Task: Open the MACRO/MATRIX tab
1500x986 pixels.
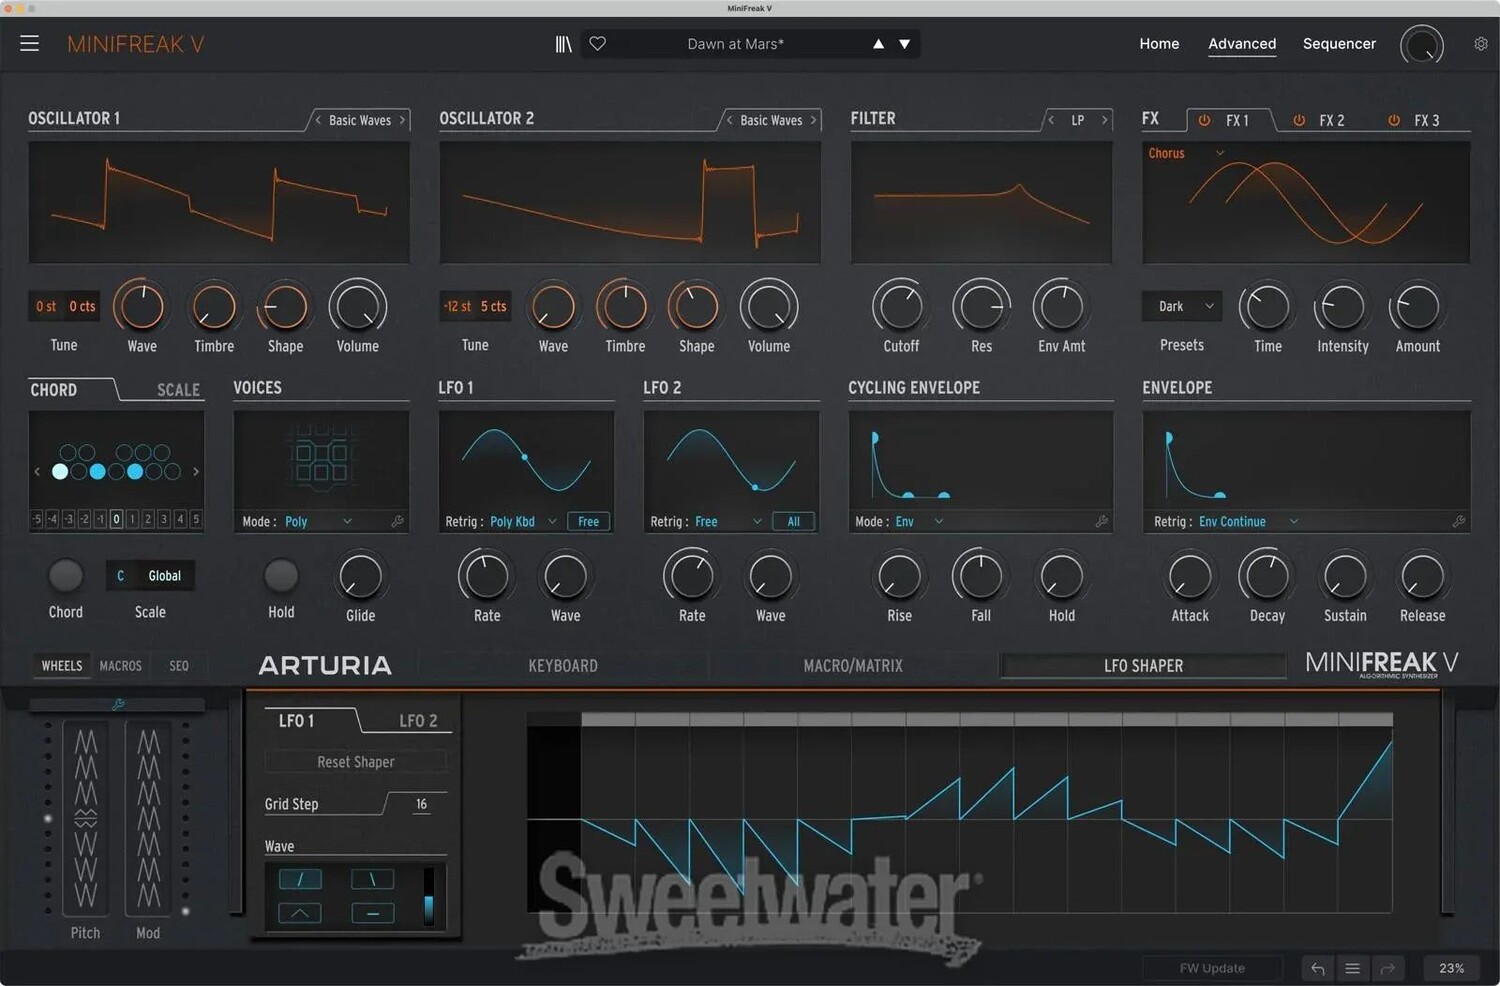Action: coord(853,666)
